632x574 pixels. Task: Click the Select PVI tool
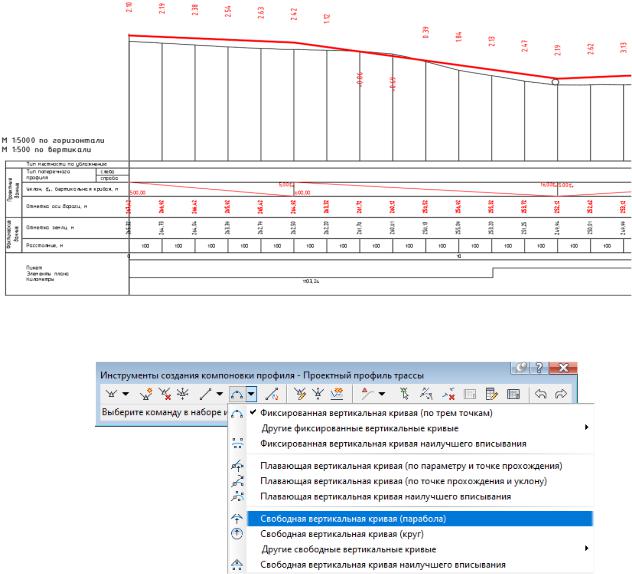[x=404, y=394]
